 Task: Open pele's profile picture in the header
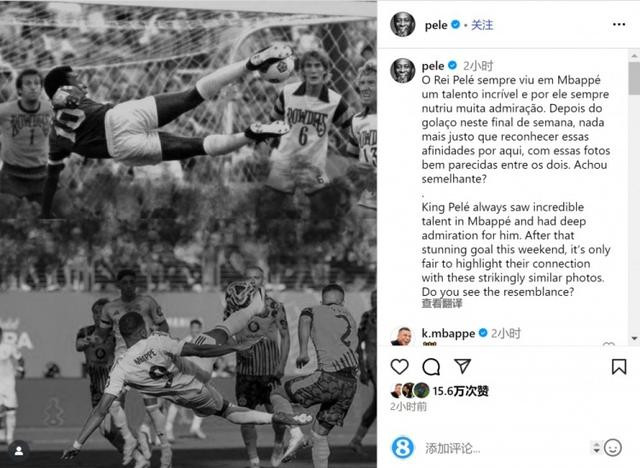tap(403, 24)
